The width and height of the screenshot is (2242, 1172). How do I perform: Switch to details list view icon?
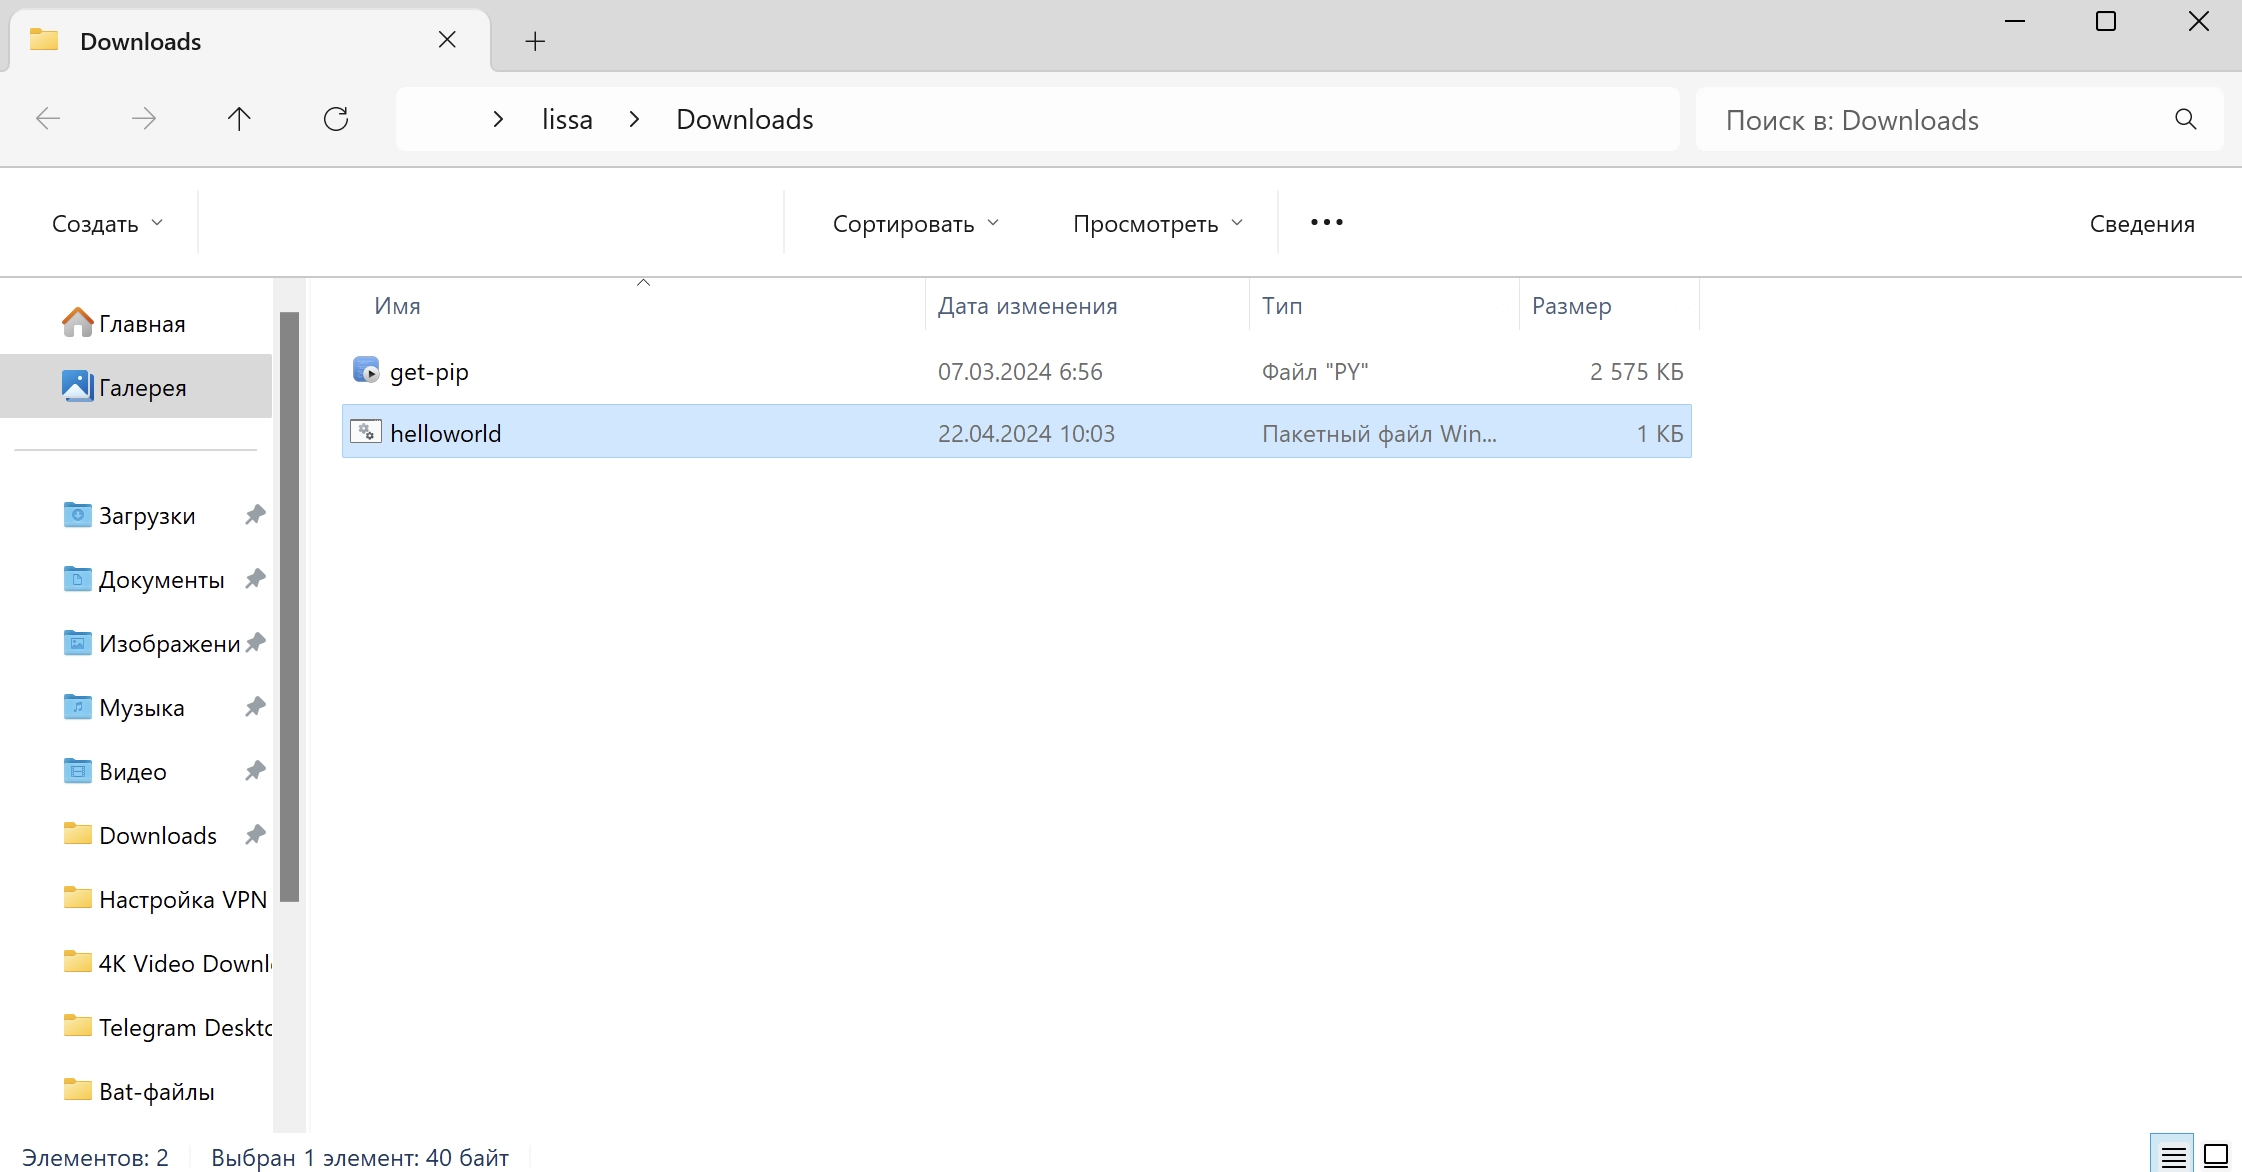coord(2172,1156)
